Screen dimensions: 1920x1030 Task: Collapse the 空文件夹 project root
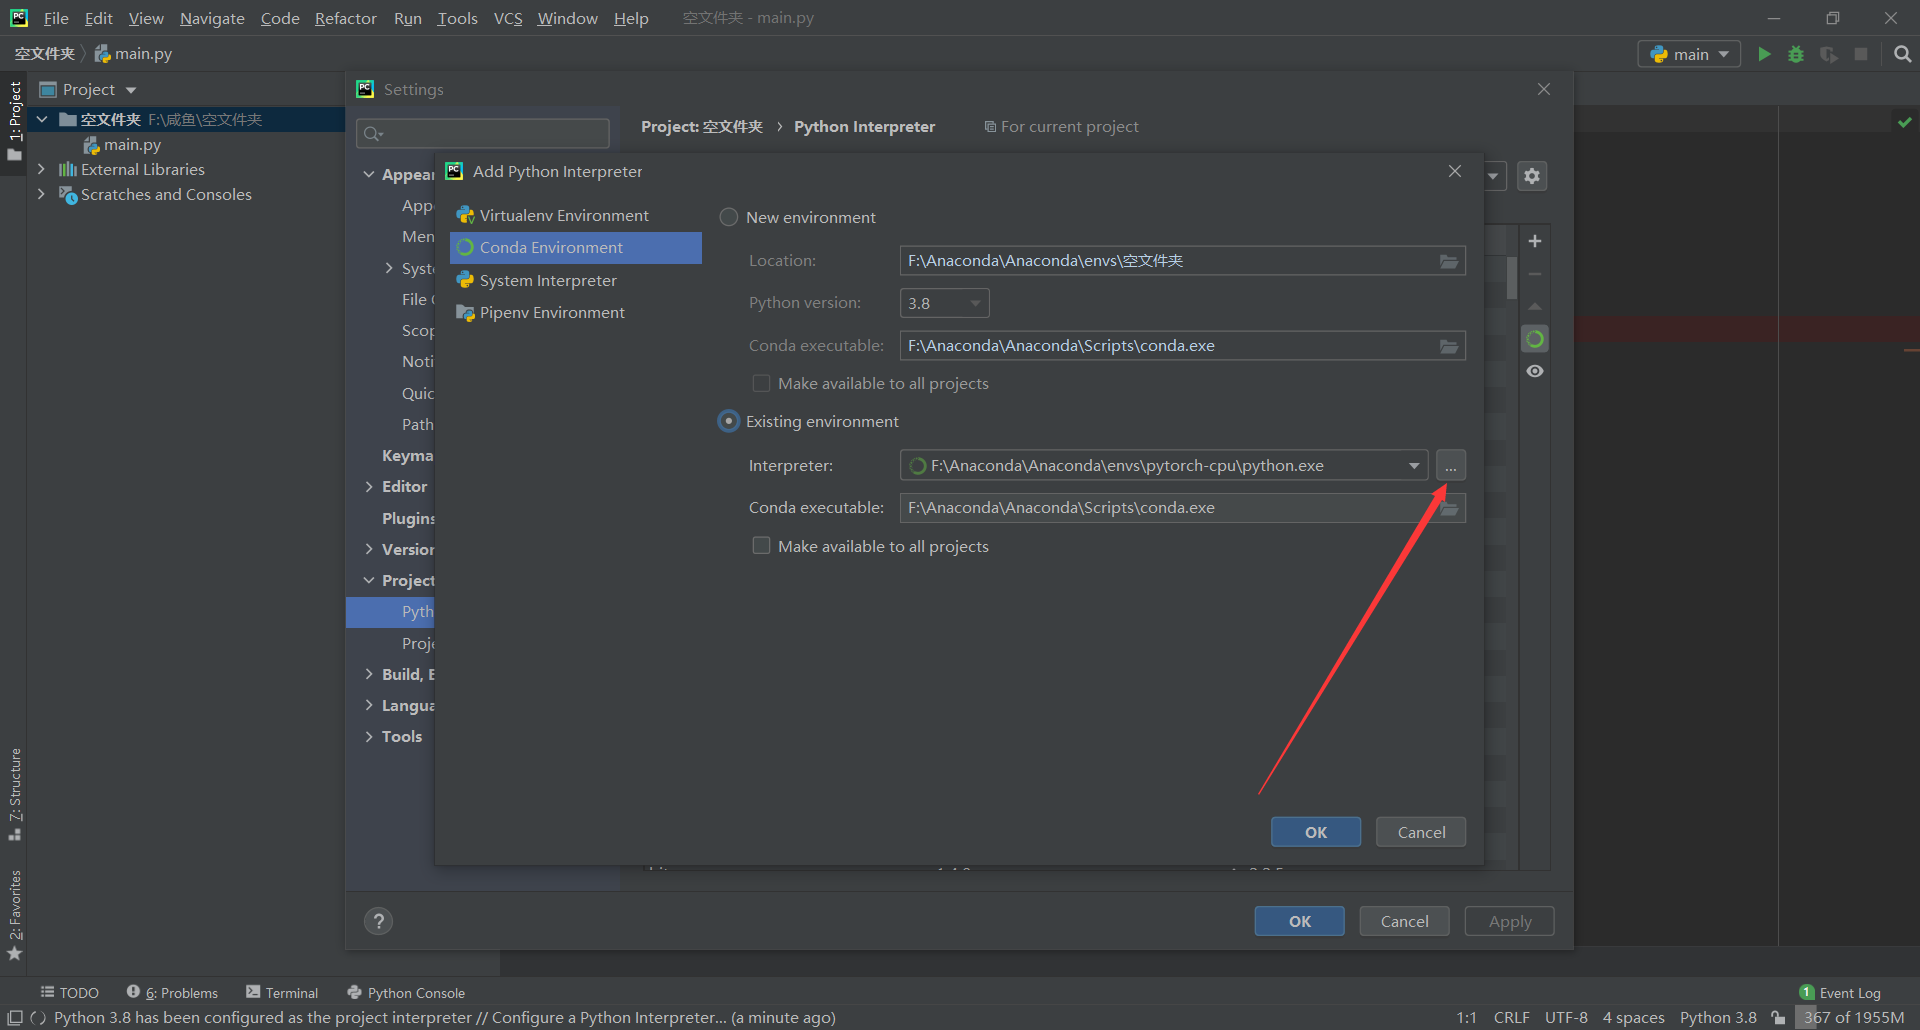click(x=42, y=120)
